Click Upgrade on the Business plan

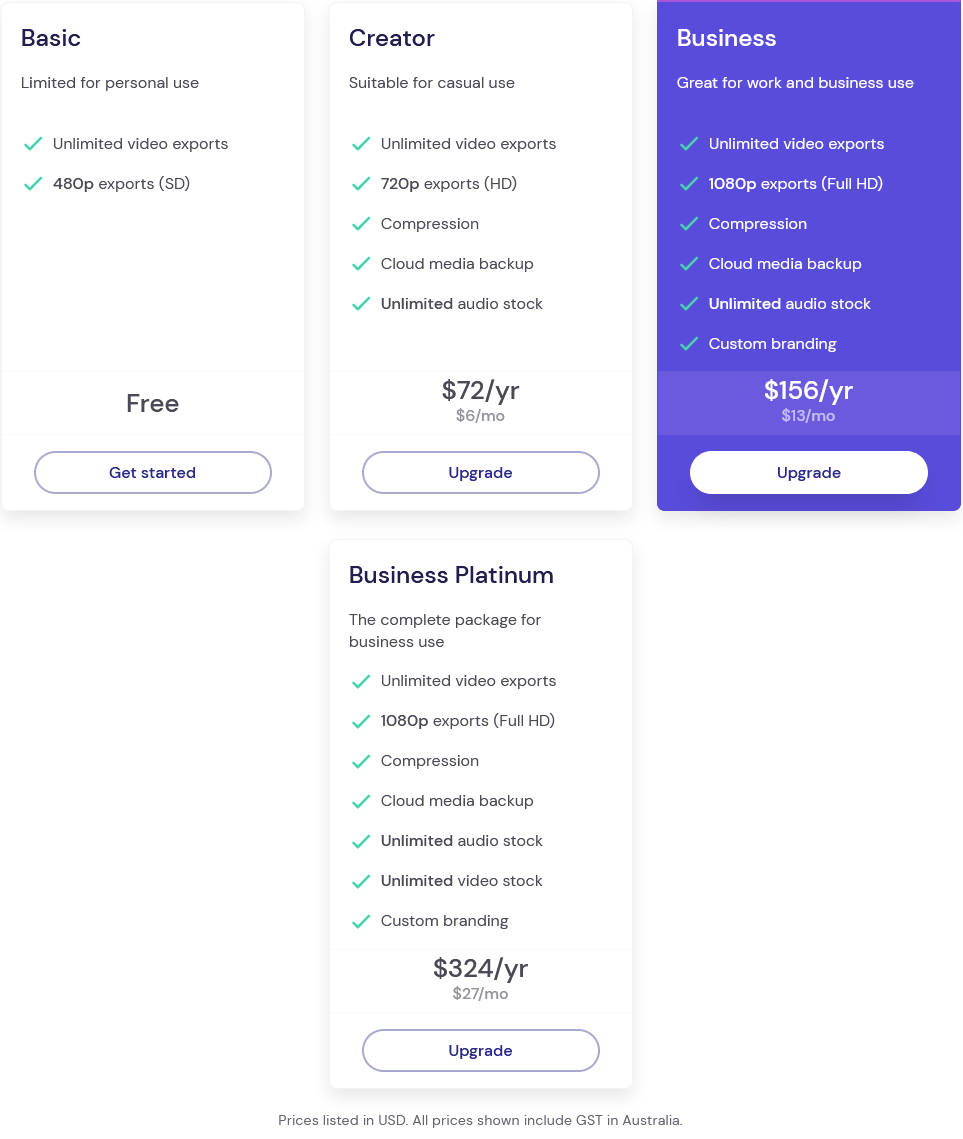point(808,471)
